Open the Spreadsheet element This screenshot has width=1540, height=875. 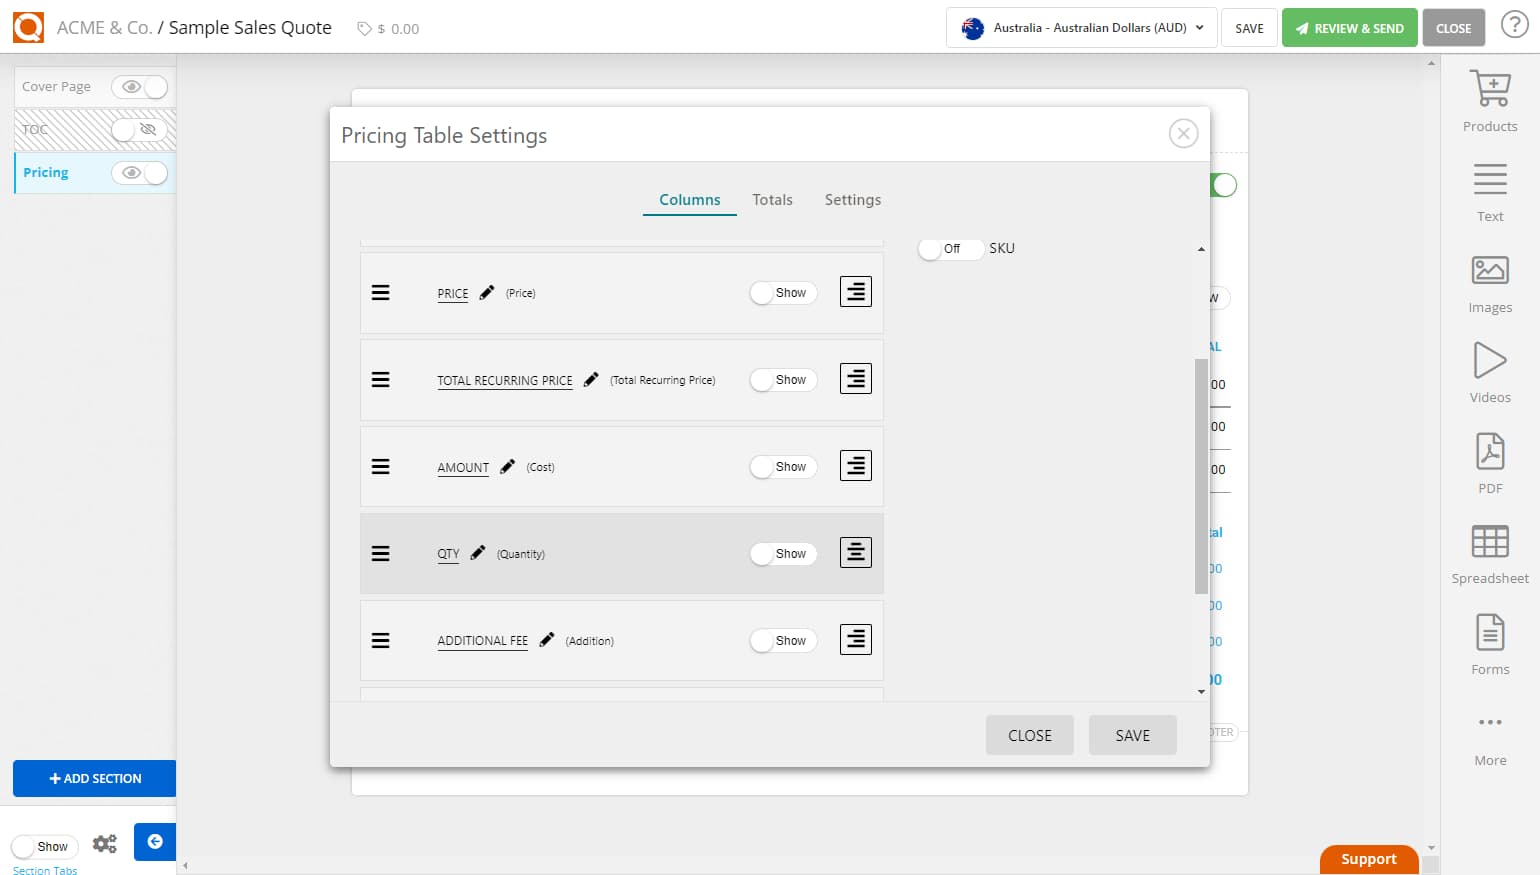click(x=1489, y=550)
